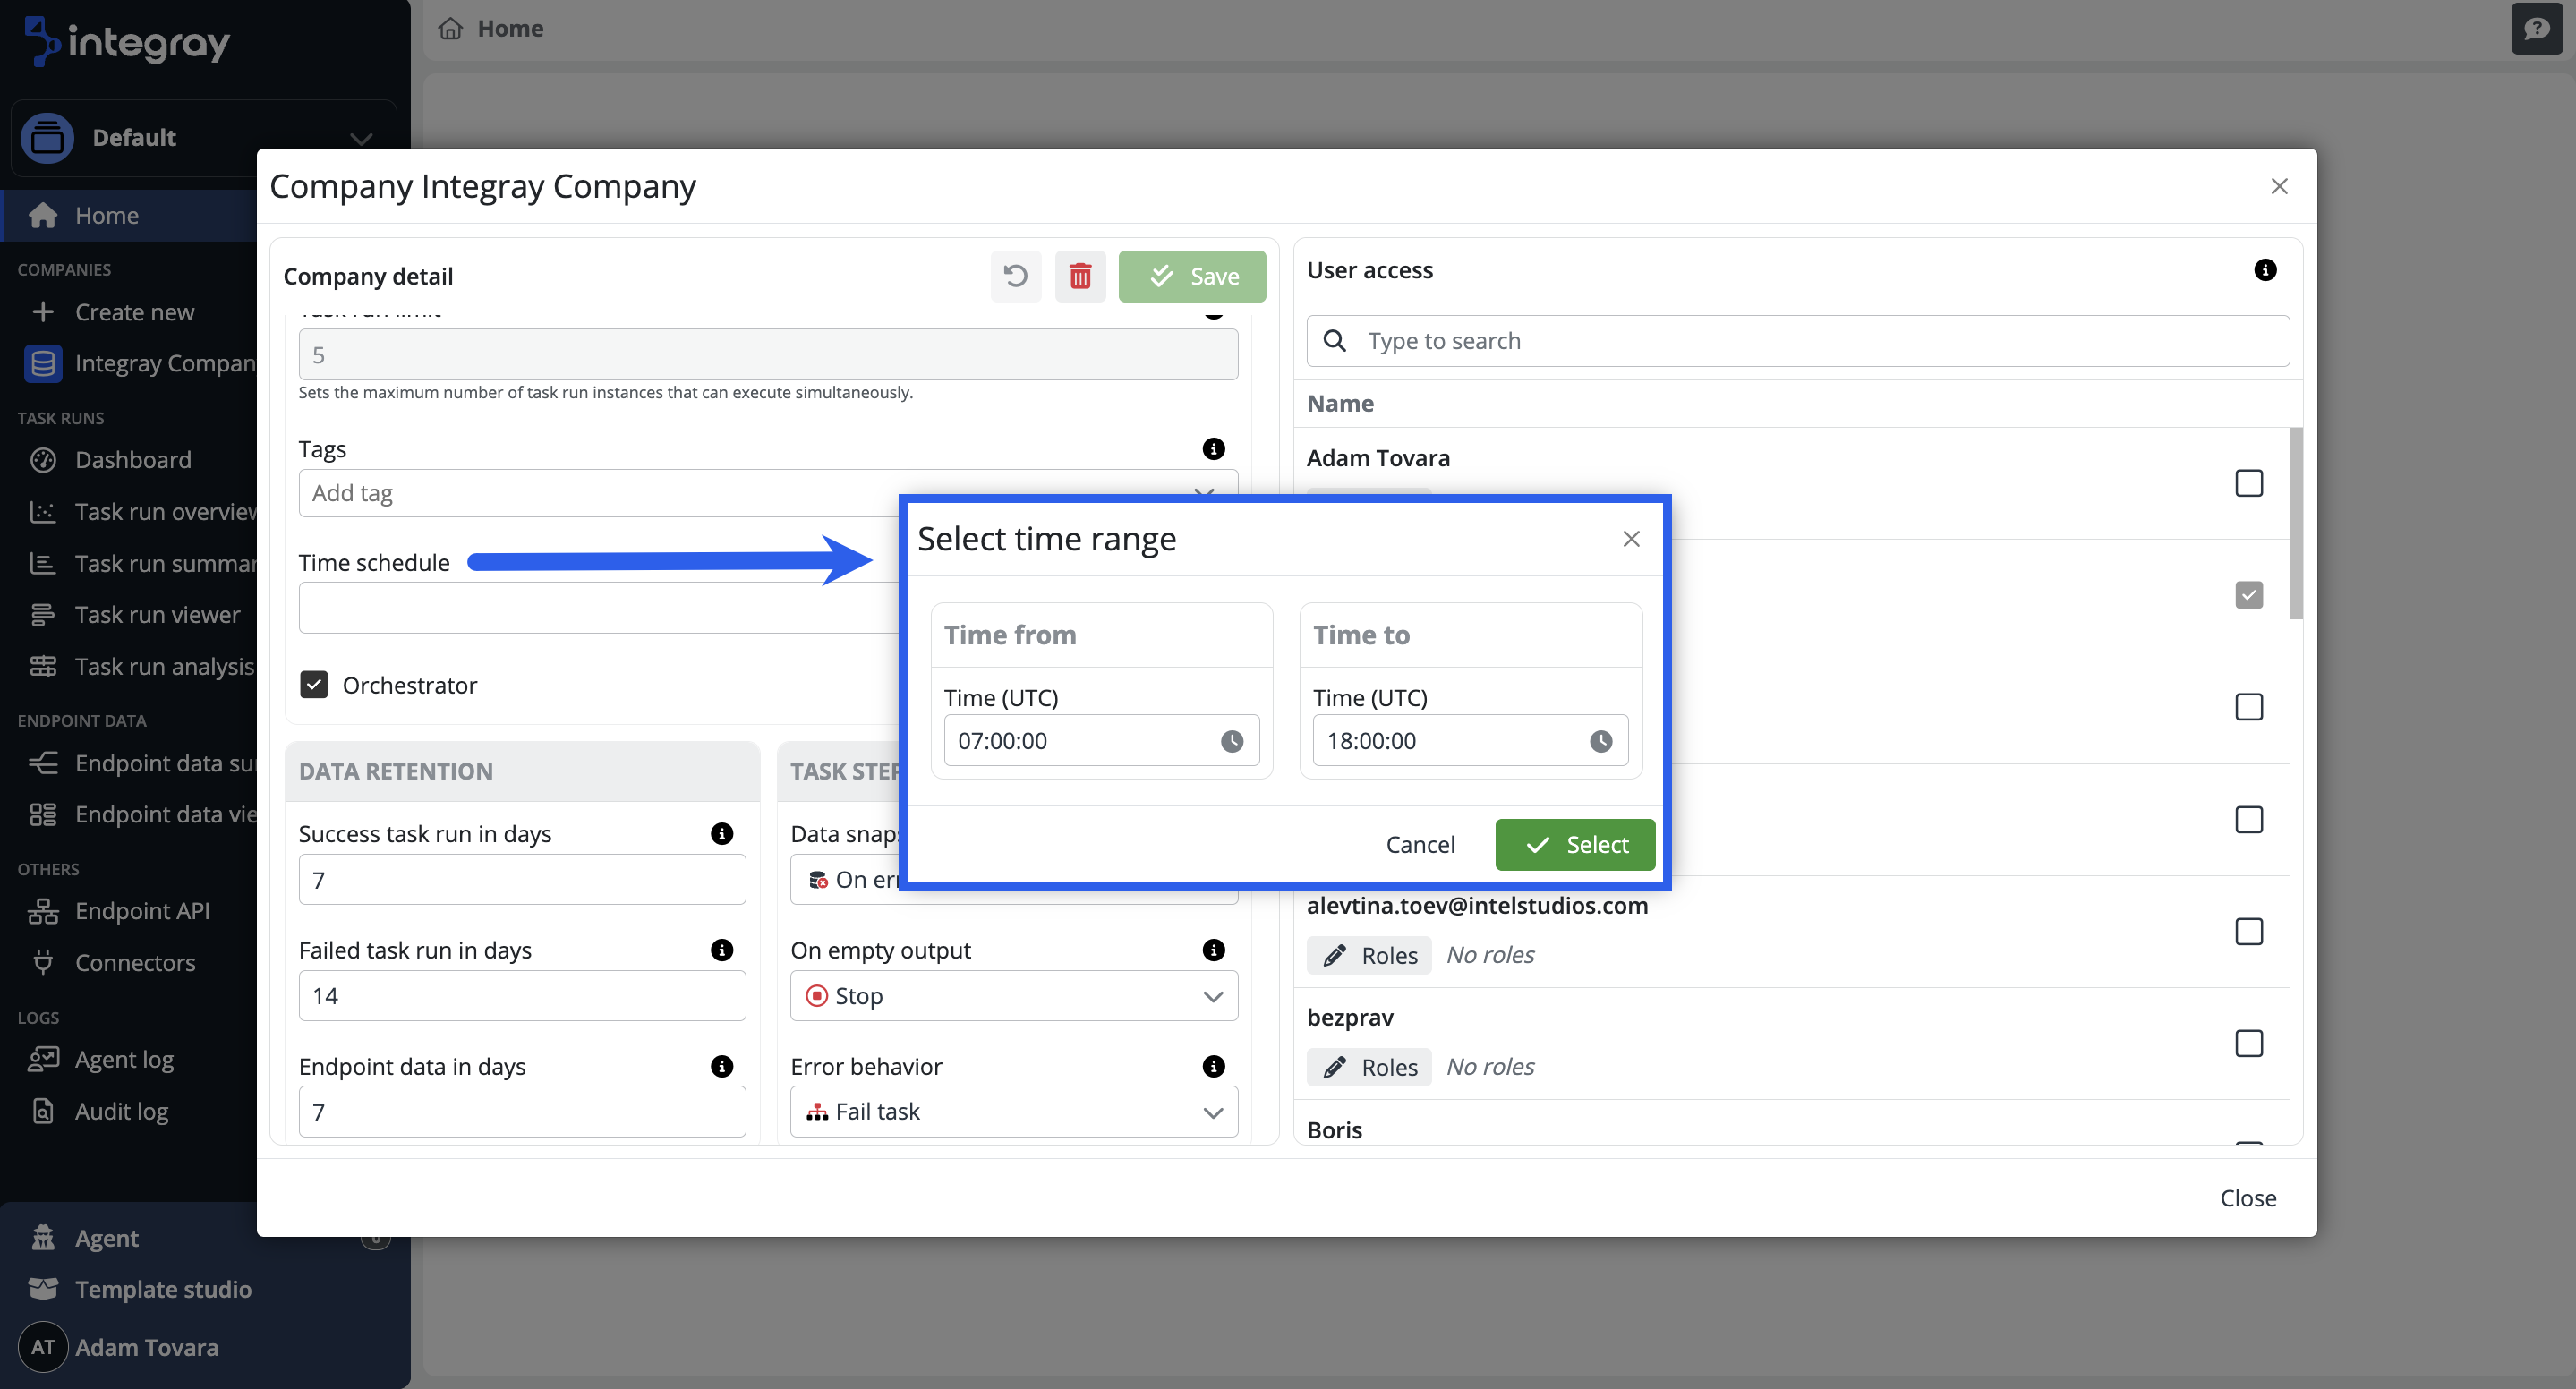Click the revert changes undo icon

tap(1015, 276)
